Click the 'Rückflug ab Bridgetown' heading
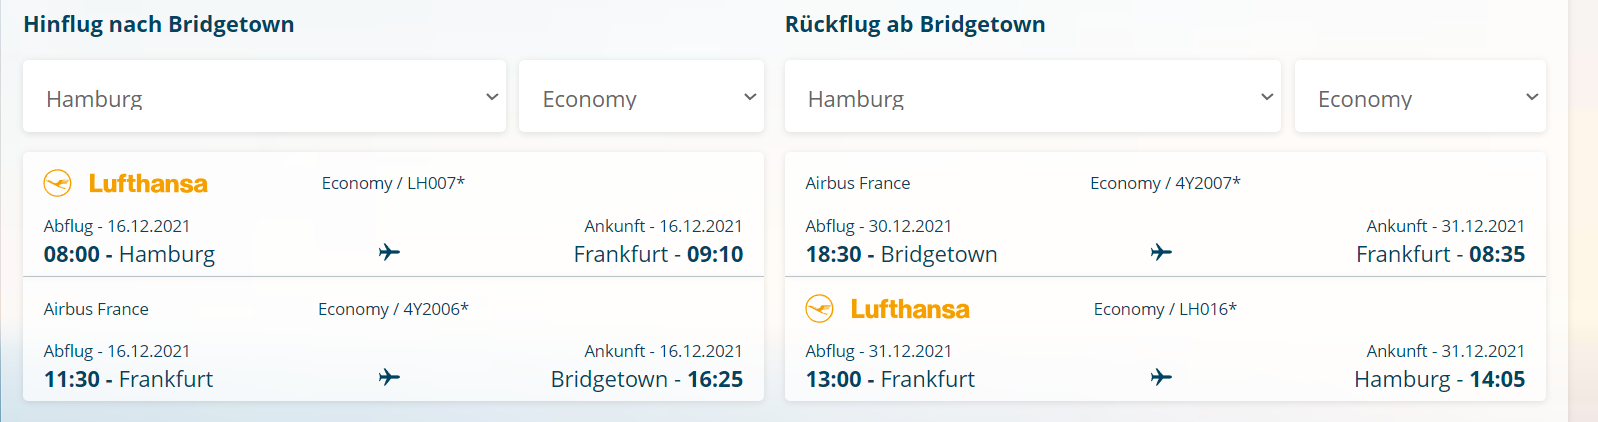 915,25
